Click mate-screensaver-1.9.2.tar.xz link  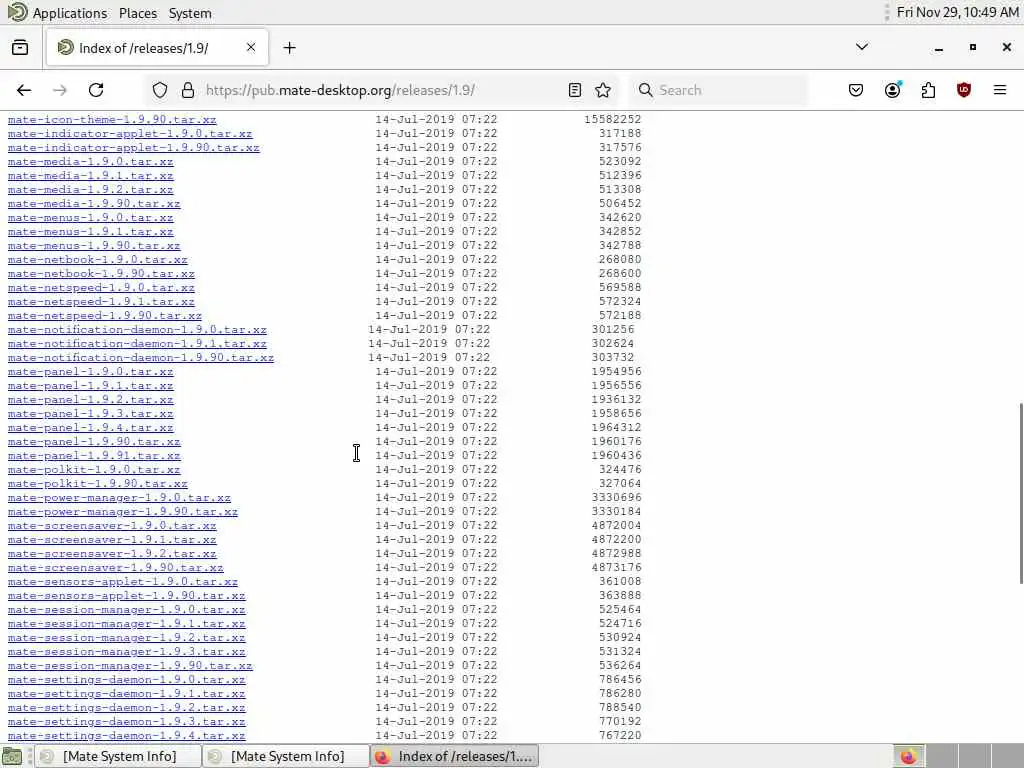click(112, 554)
